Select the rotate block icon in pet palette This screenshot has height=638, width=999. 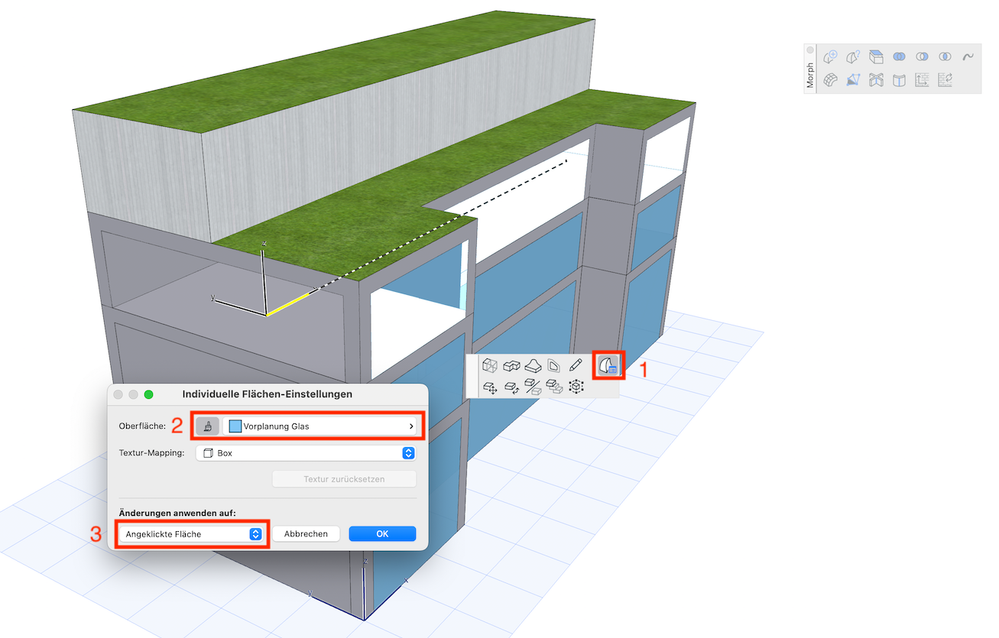511,387
